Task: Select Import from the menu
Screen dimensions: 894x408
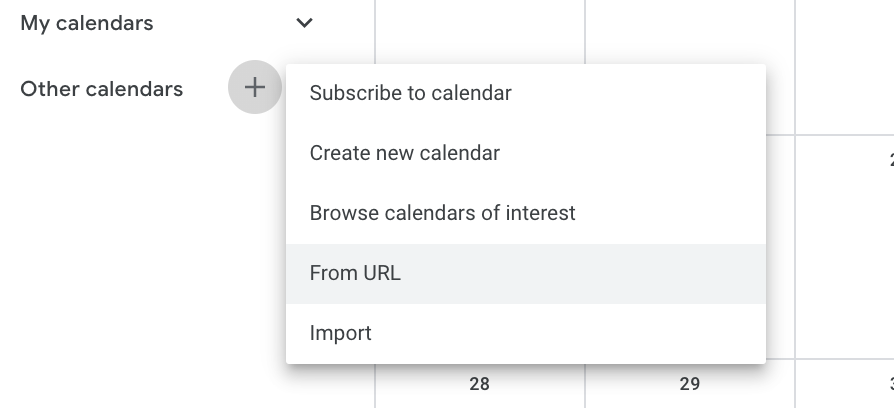Action: tap(341, 333)
